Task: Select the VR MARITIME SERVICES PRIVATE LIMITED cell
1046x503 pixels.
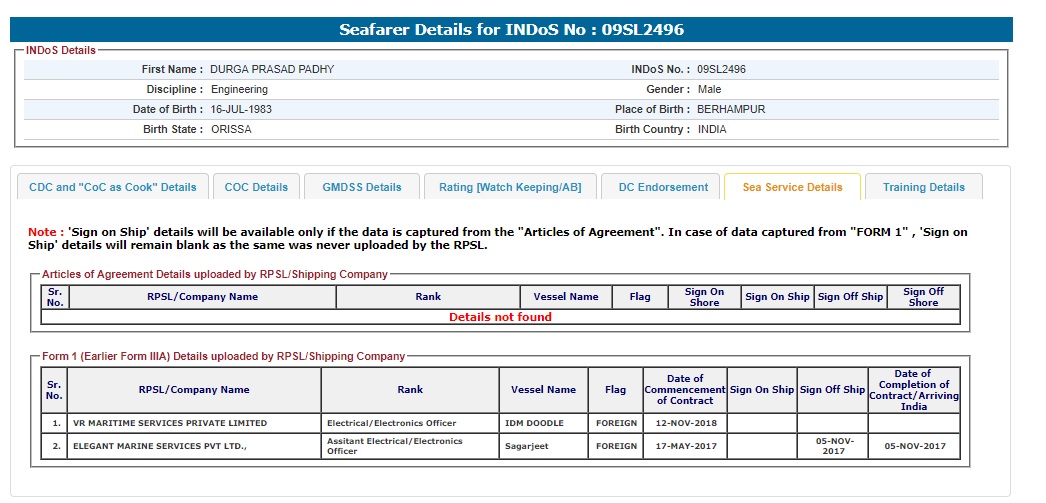Action: [x=170, y=423]
